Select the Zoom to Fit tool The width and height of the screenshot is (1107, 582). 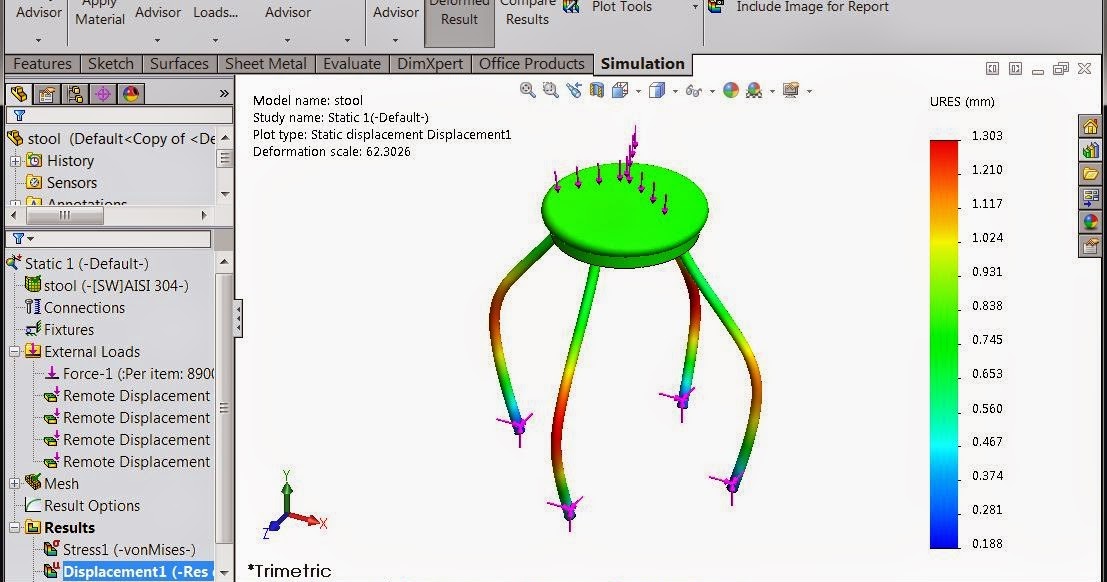527,89
